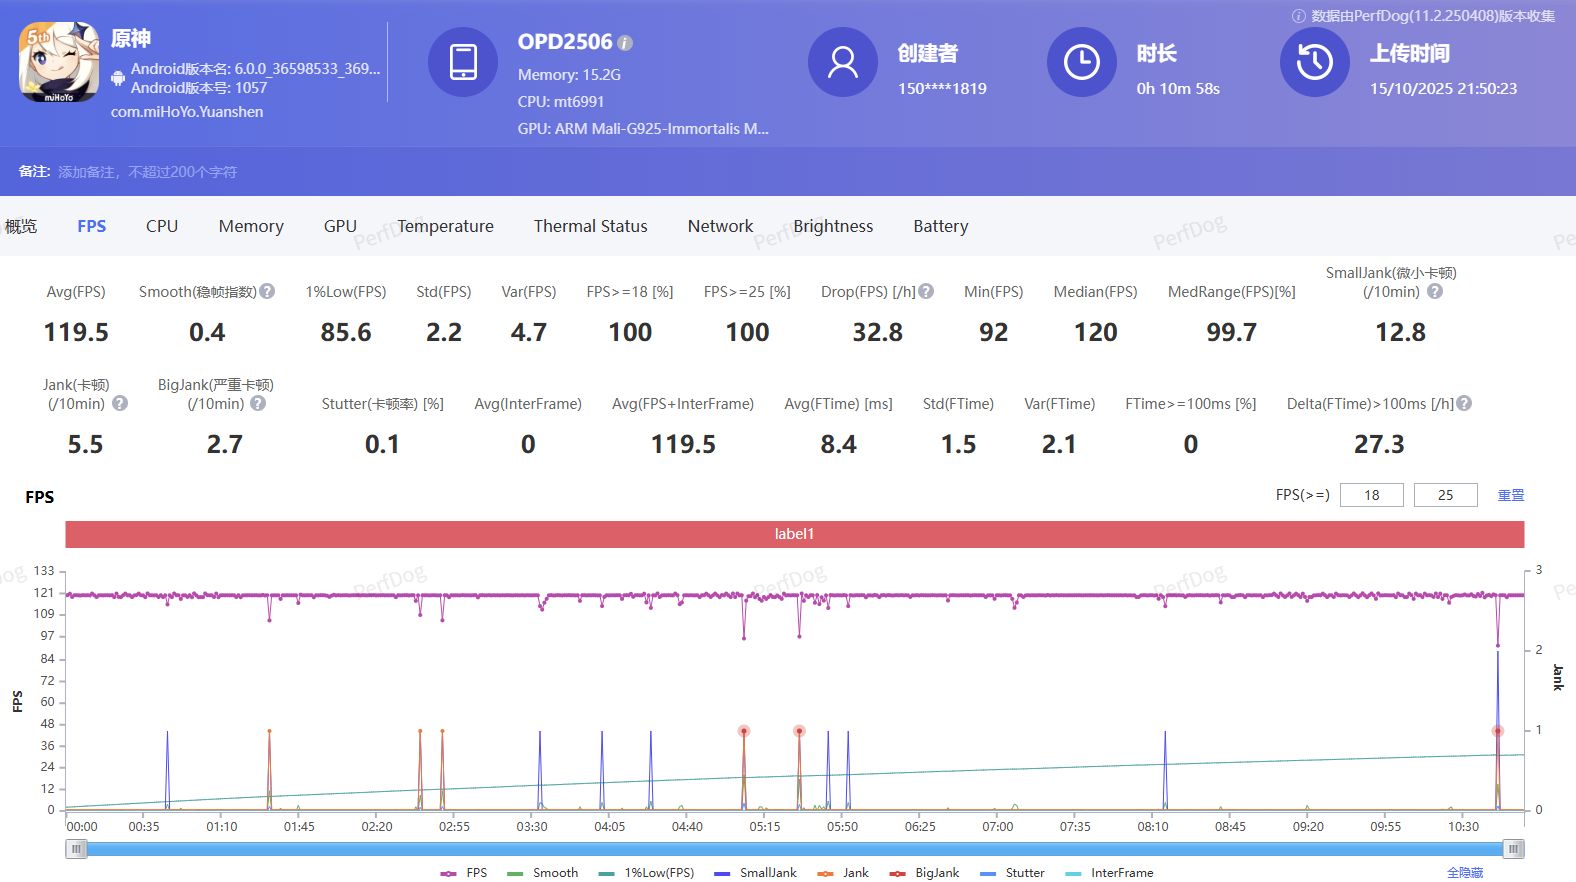The width and height of the screenshot is (1576, 882).
Task: Click the info icon beside OPD2506
Action: pos(625,43)
